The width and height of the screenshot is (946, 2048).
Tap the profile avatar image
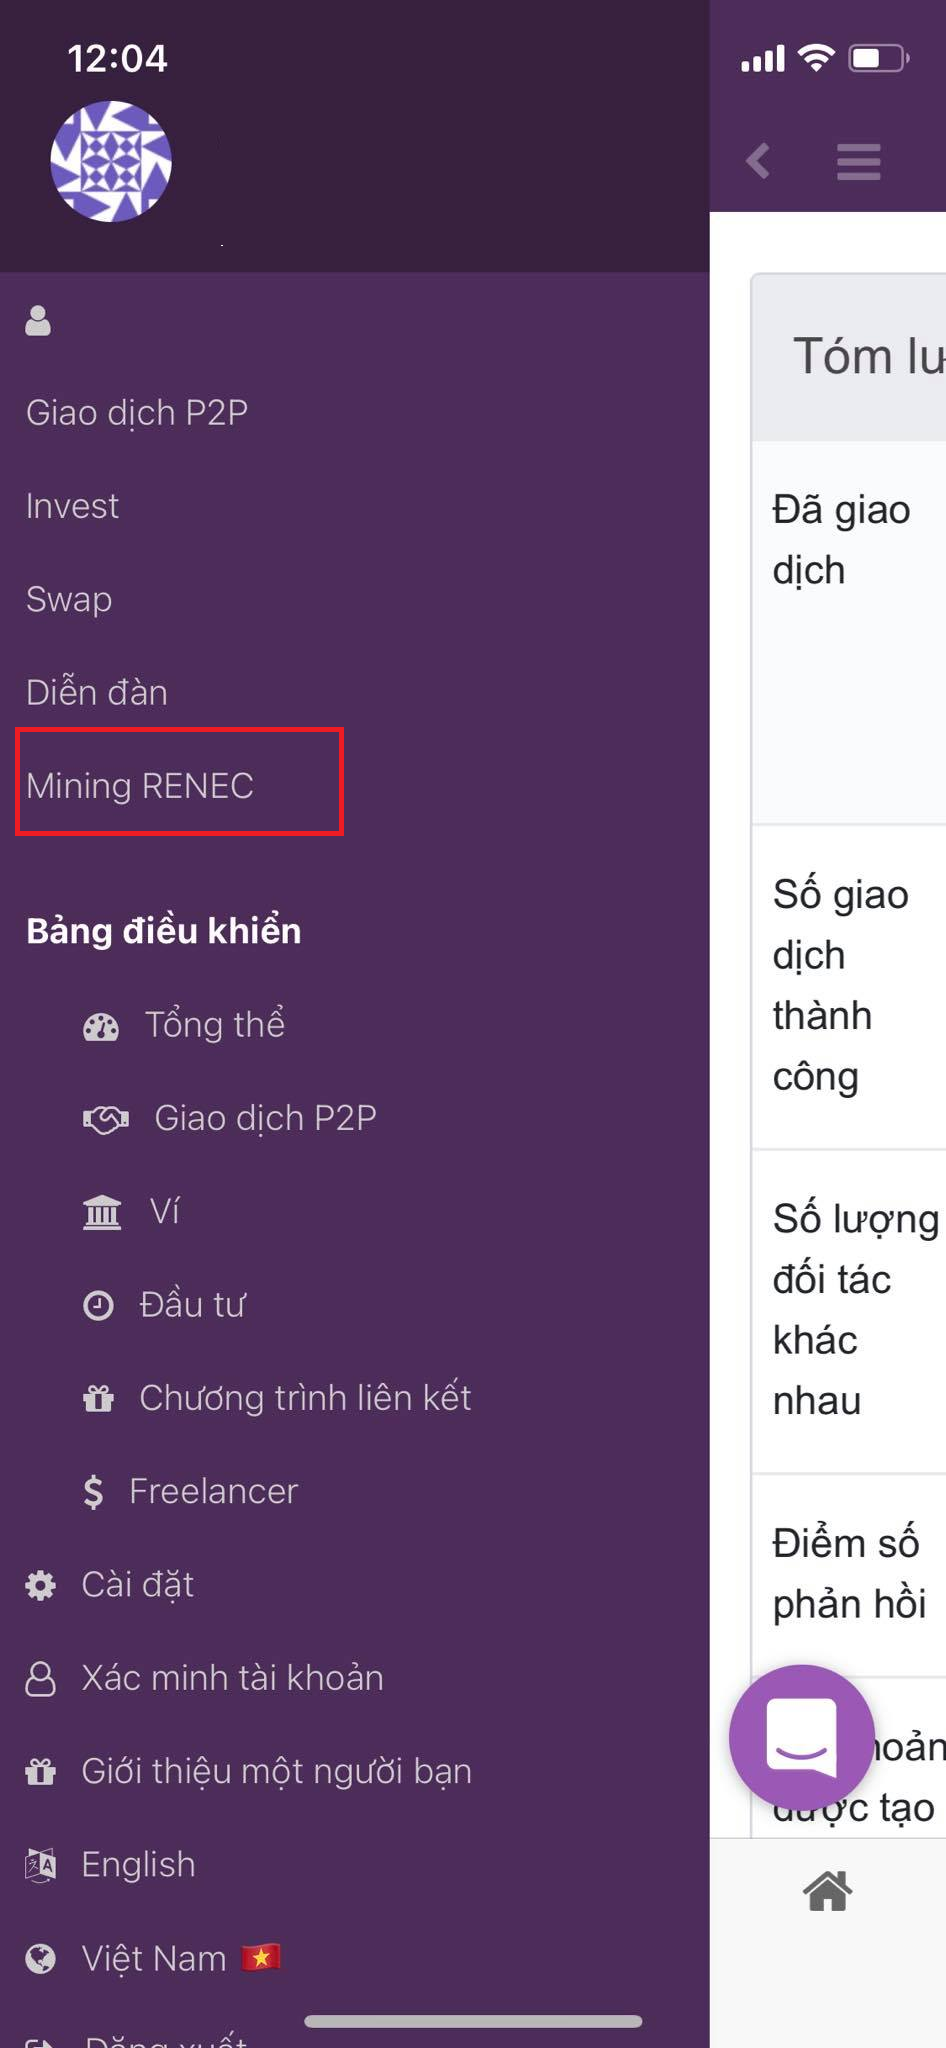tap(111, 161)
